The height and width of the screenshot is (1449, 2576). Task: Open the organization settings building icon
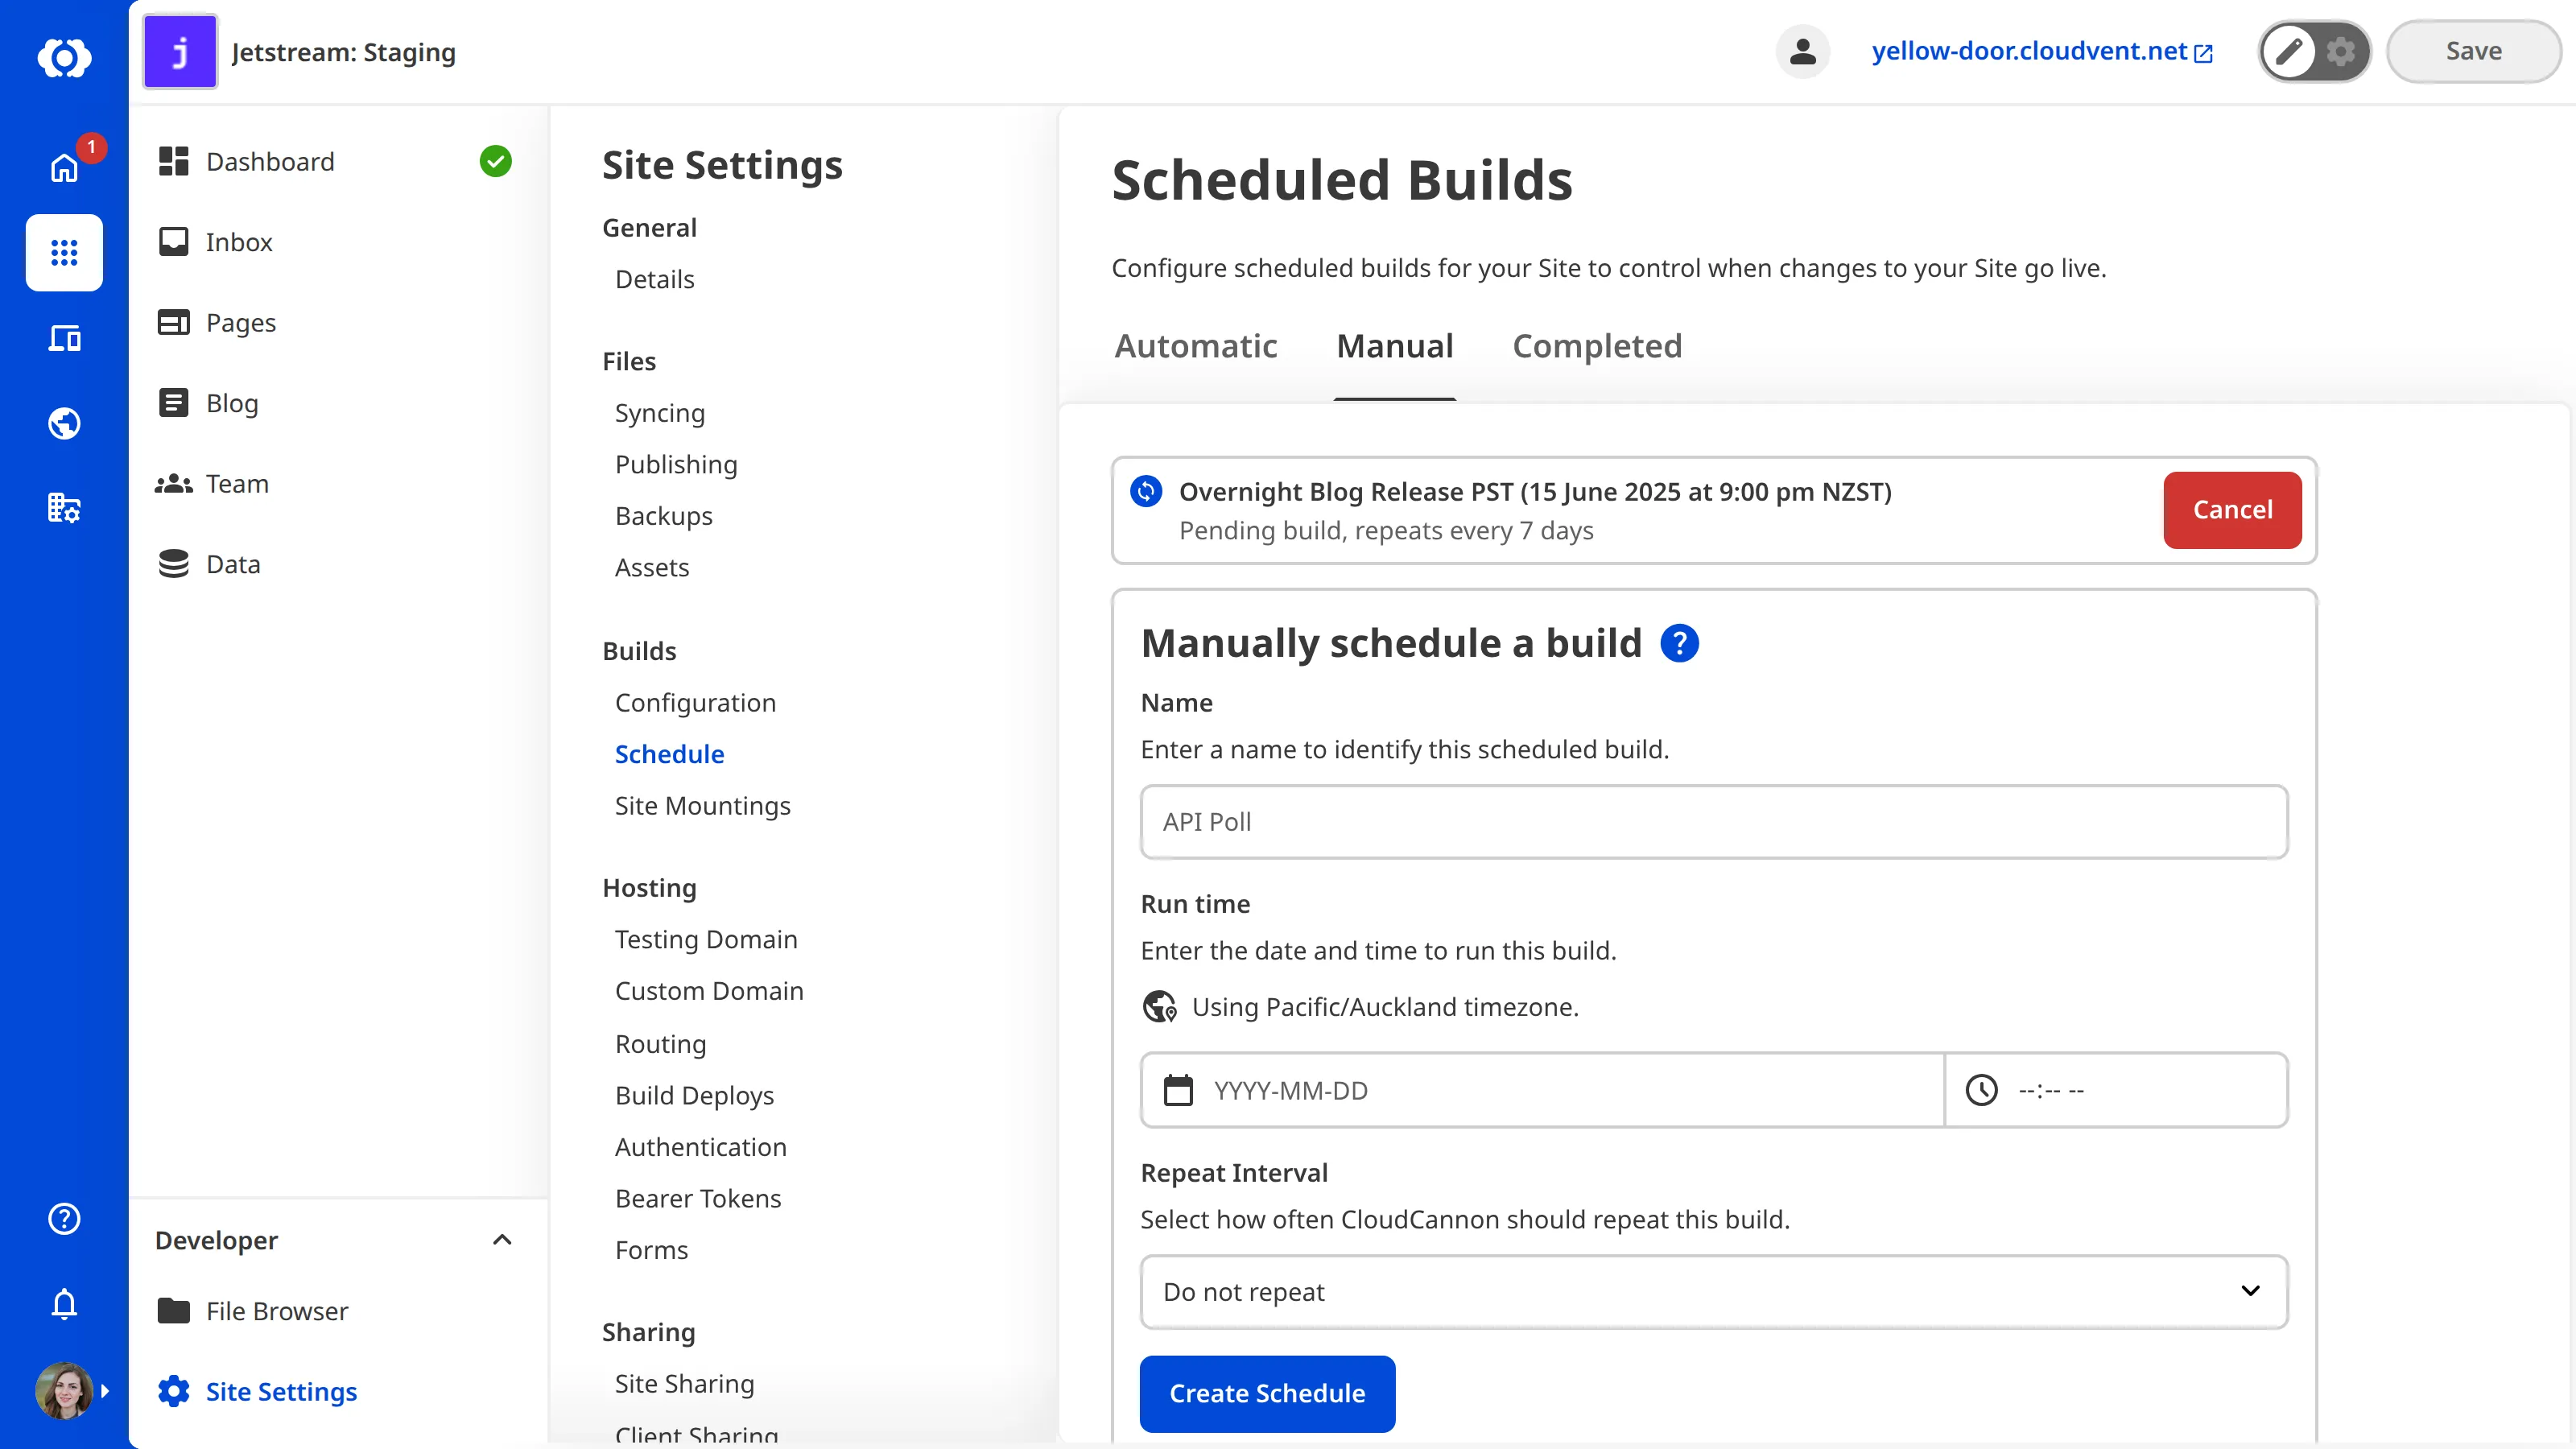[x=64, y=508]
